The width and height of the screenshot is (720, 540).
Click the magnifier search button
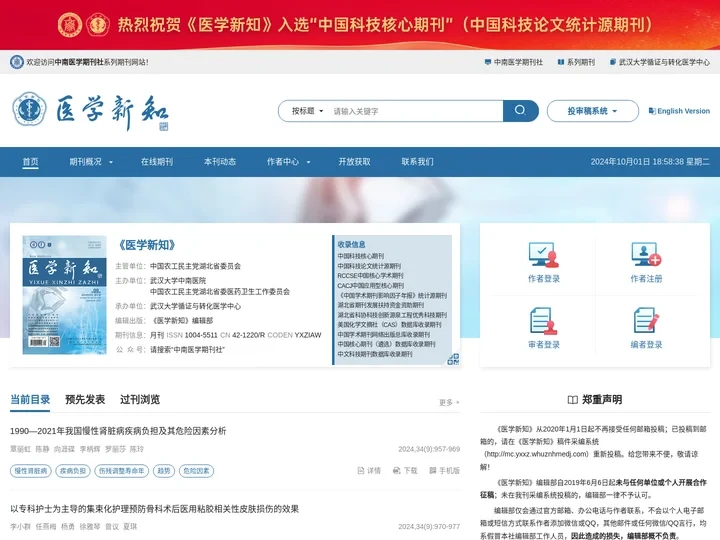520,111
